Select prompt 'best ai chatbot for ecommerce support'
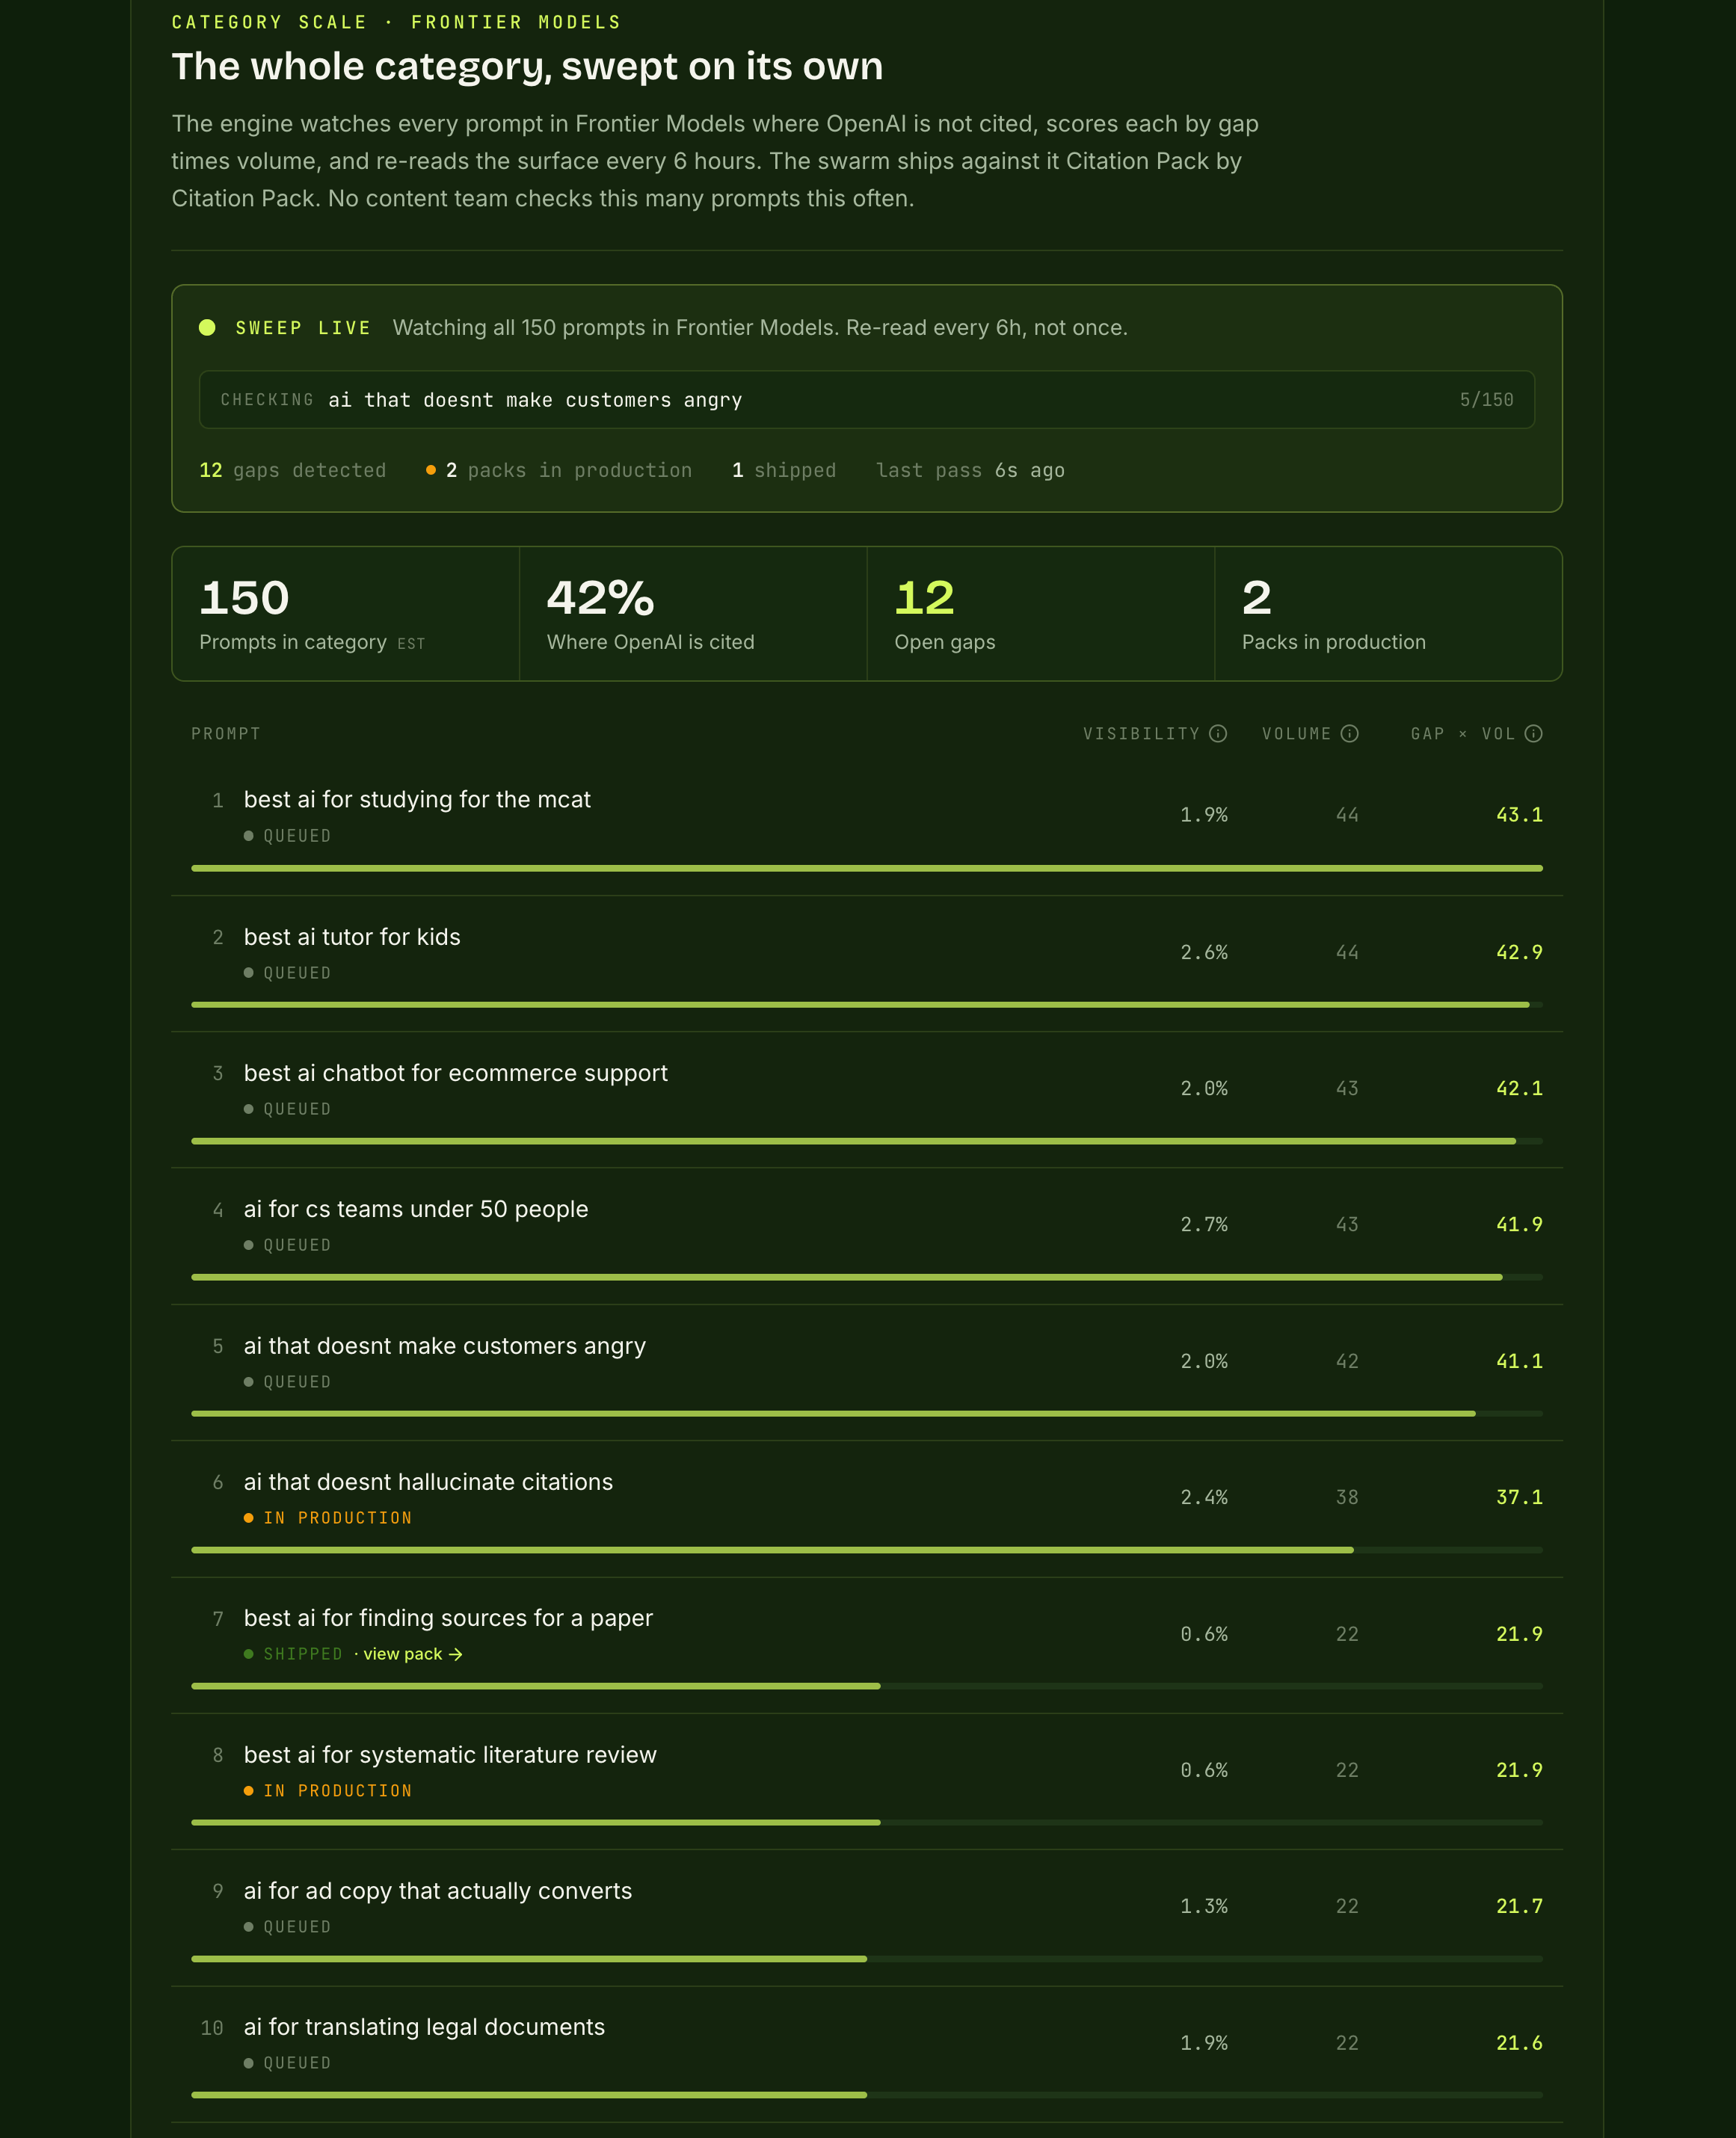The image size is (1736, 2138). point(455,1073)
